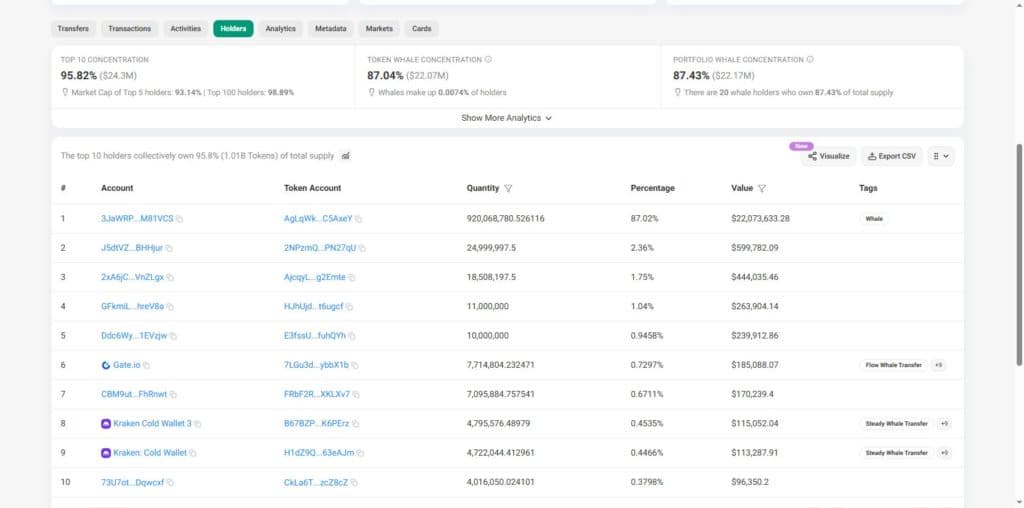The height and width of the screenshot is (508, 1024).
Task: Switch to the Transactions tab
Action: point(129,29)
